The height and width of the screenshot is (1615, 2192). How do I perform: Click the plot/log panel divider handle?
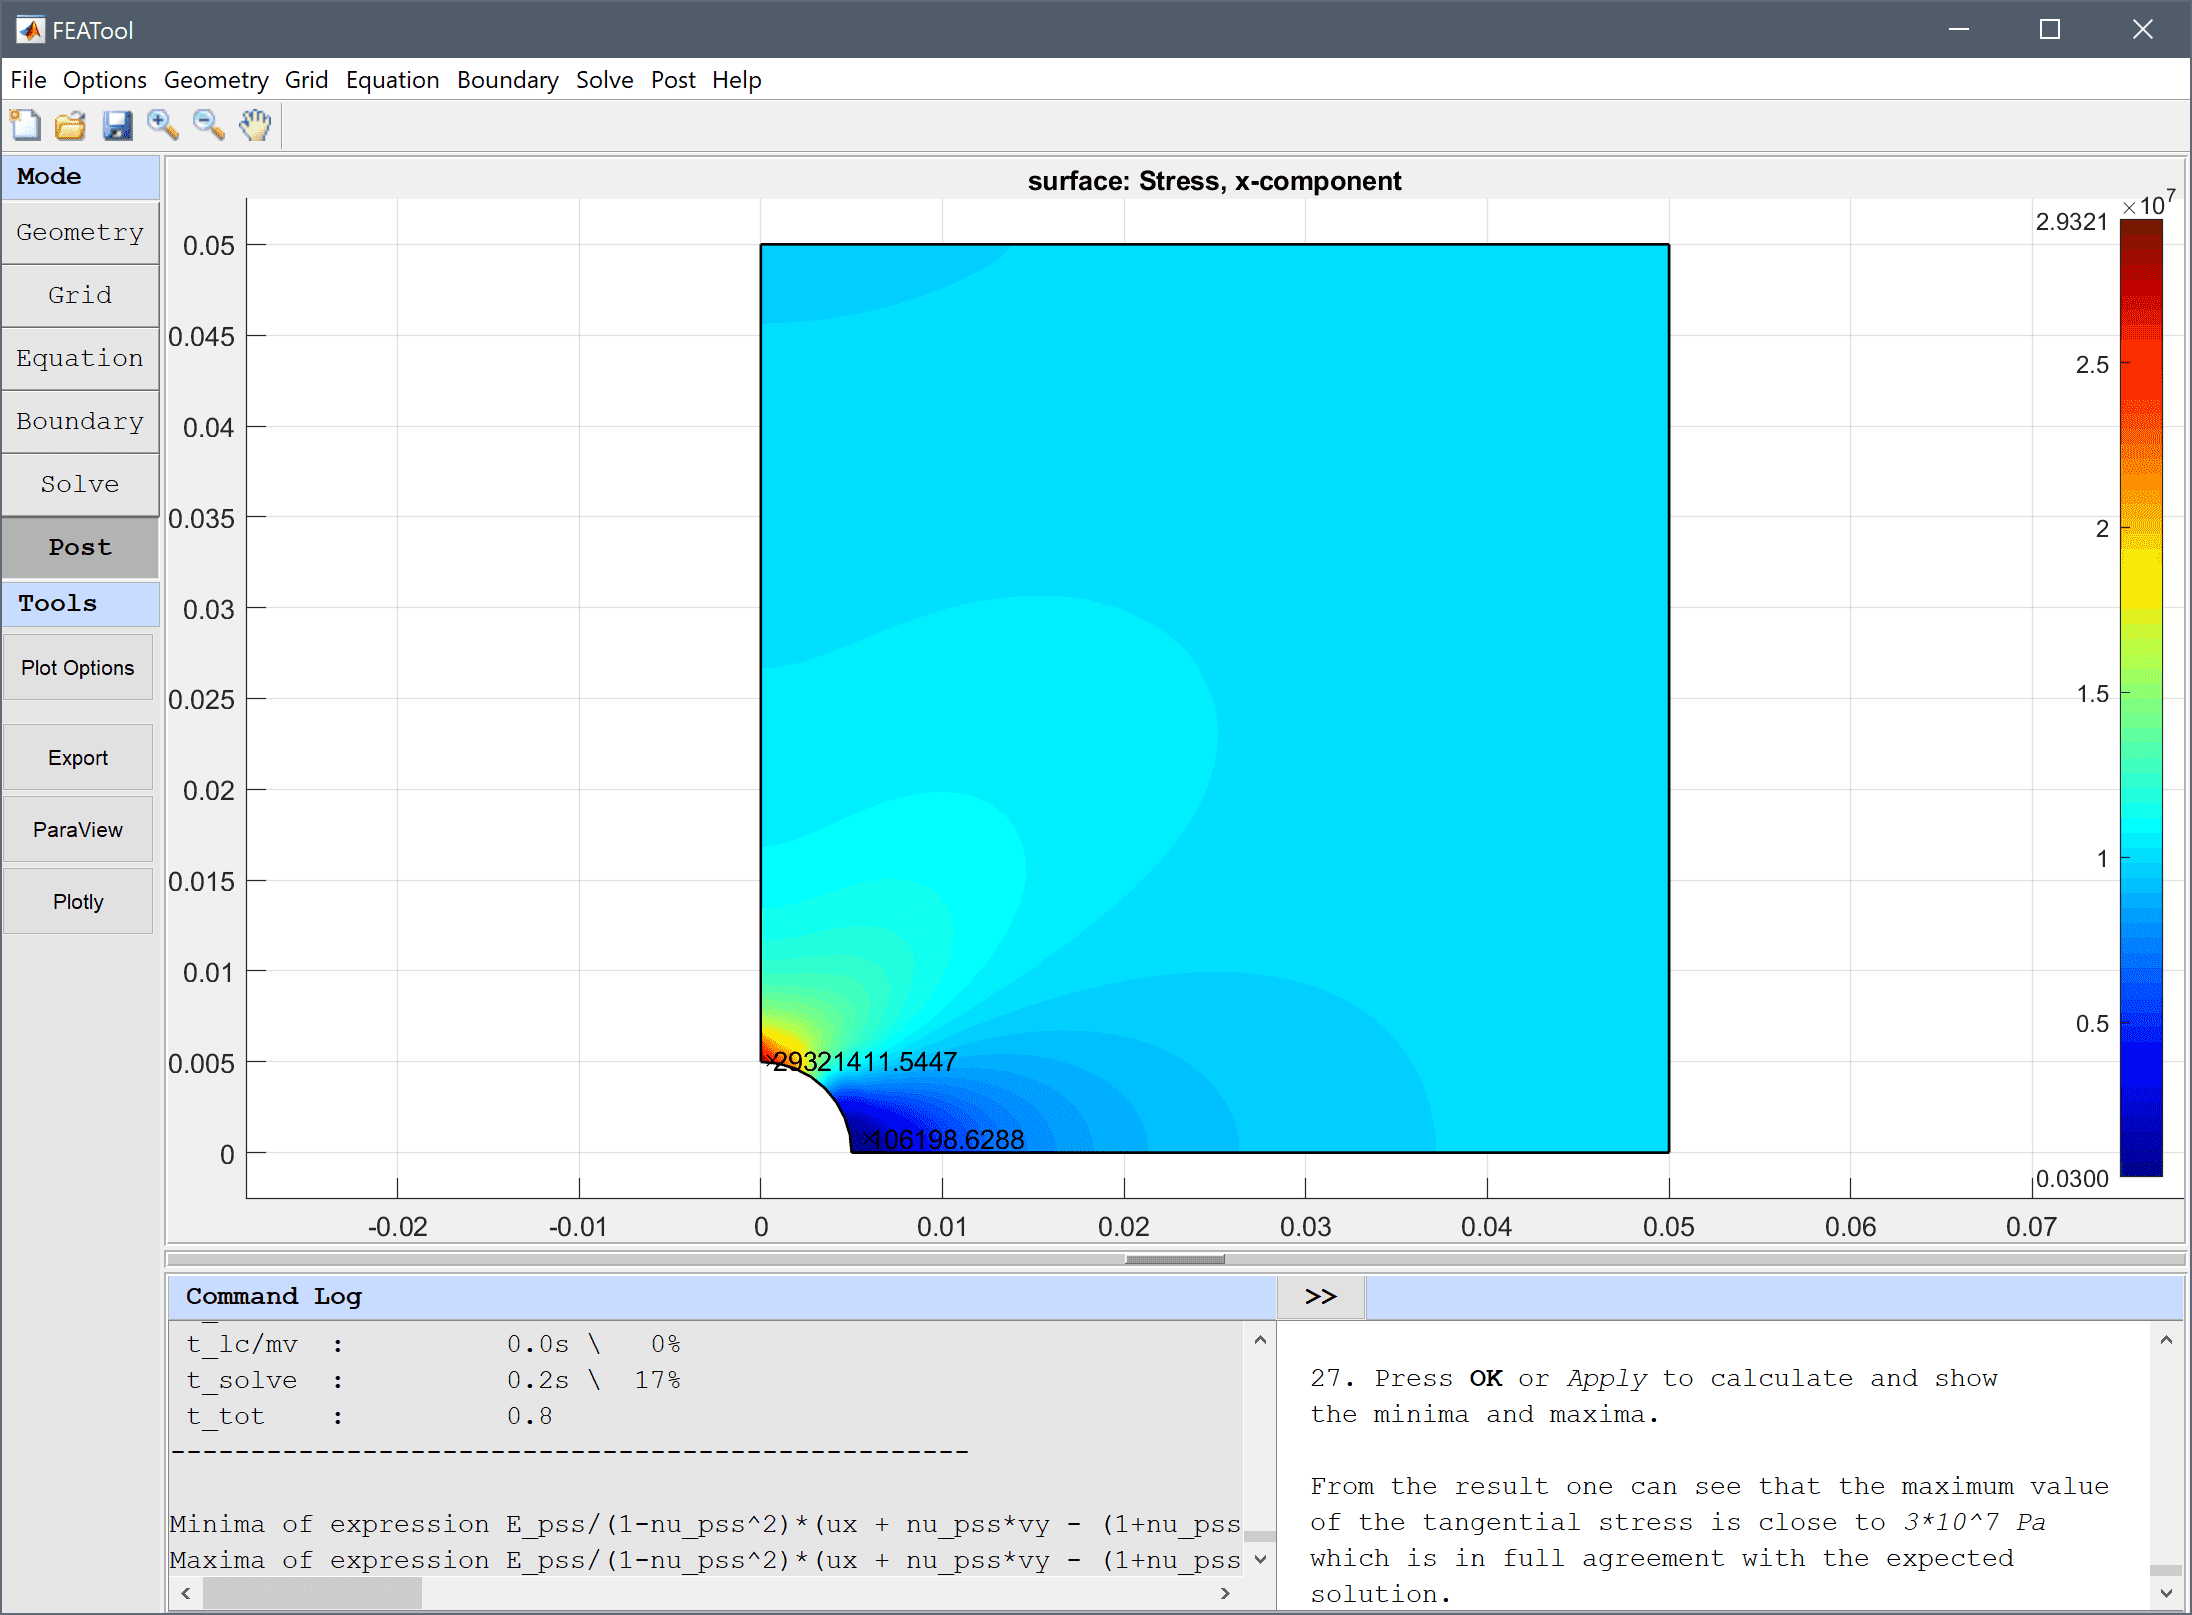tap(1175, 1259)
